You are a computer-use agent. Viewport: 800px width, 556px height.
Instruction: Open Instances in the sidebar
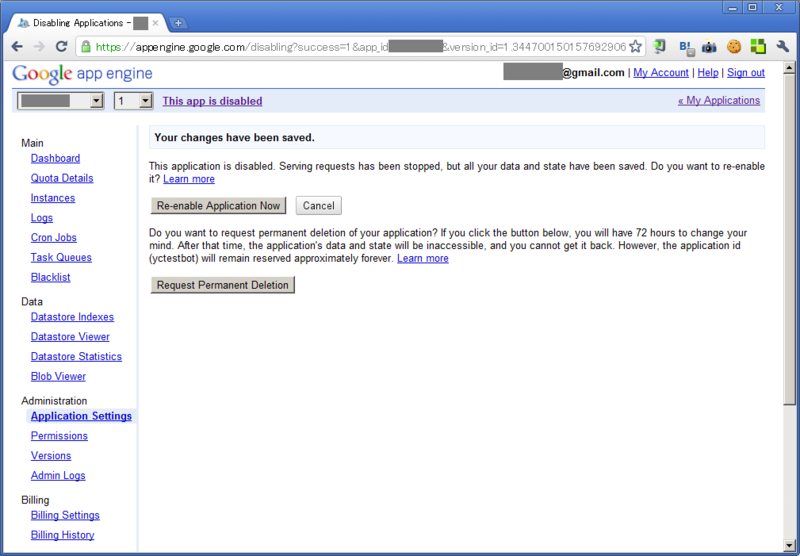53,198
